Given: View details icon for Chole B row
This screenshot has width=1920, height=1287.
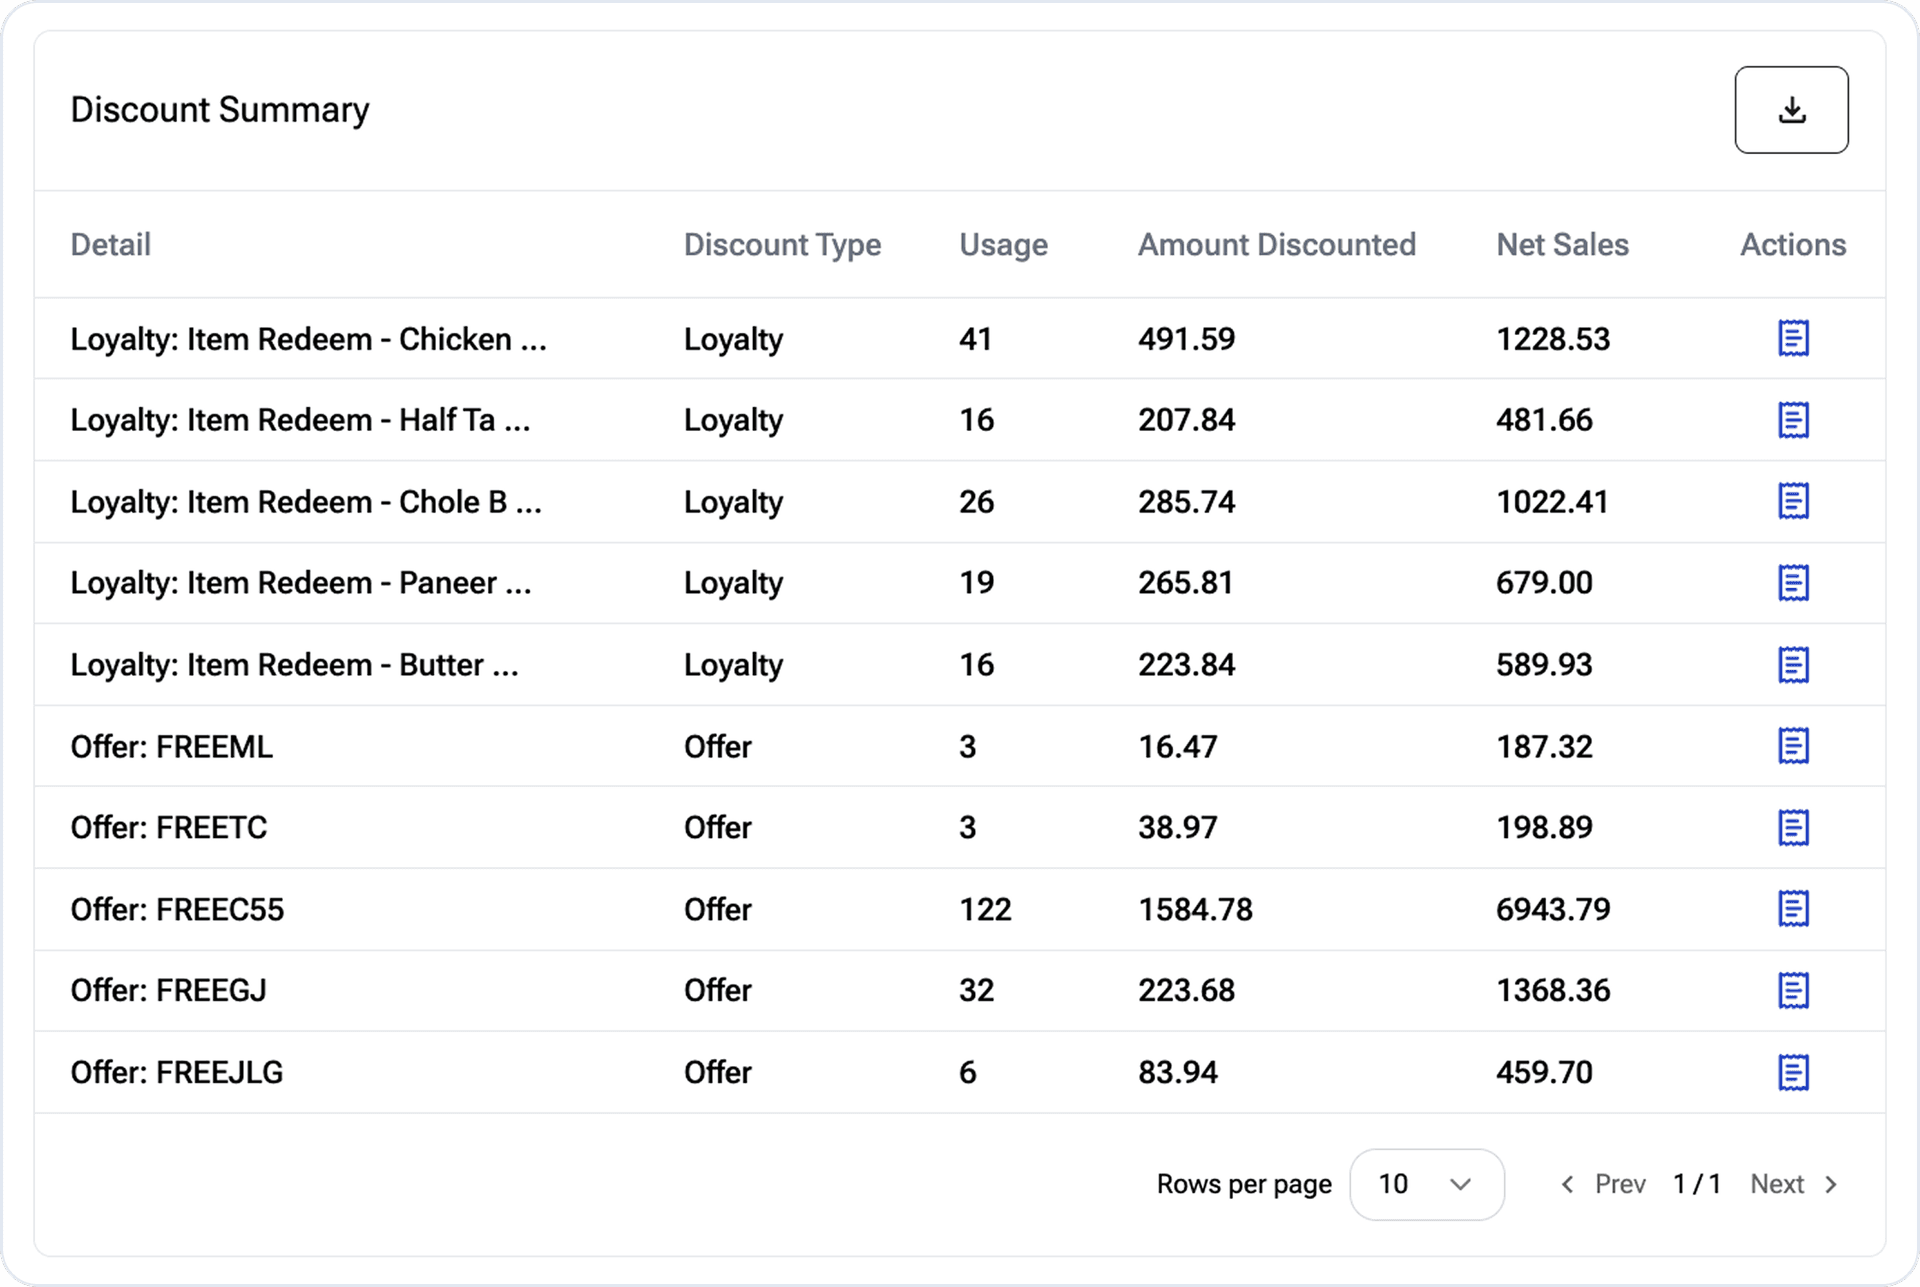Looking at the screenshot, I should pyautogui.click(x=1793, y=502).
